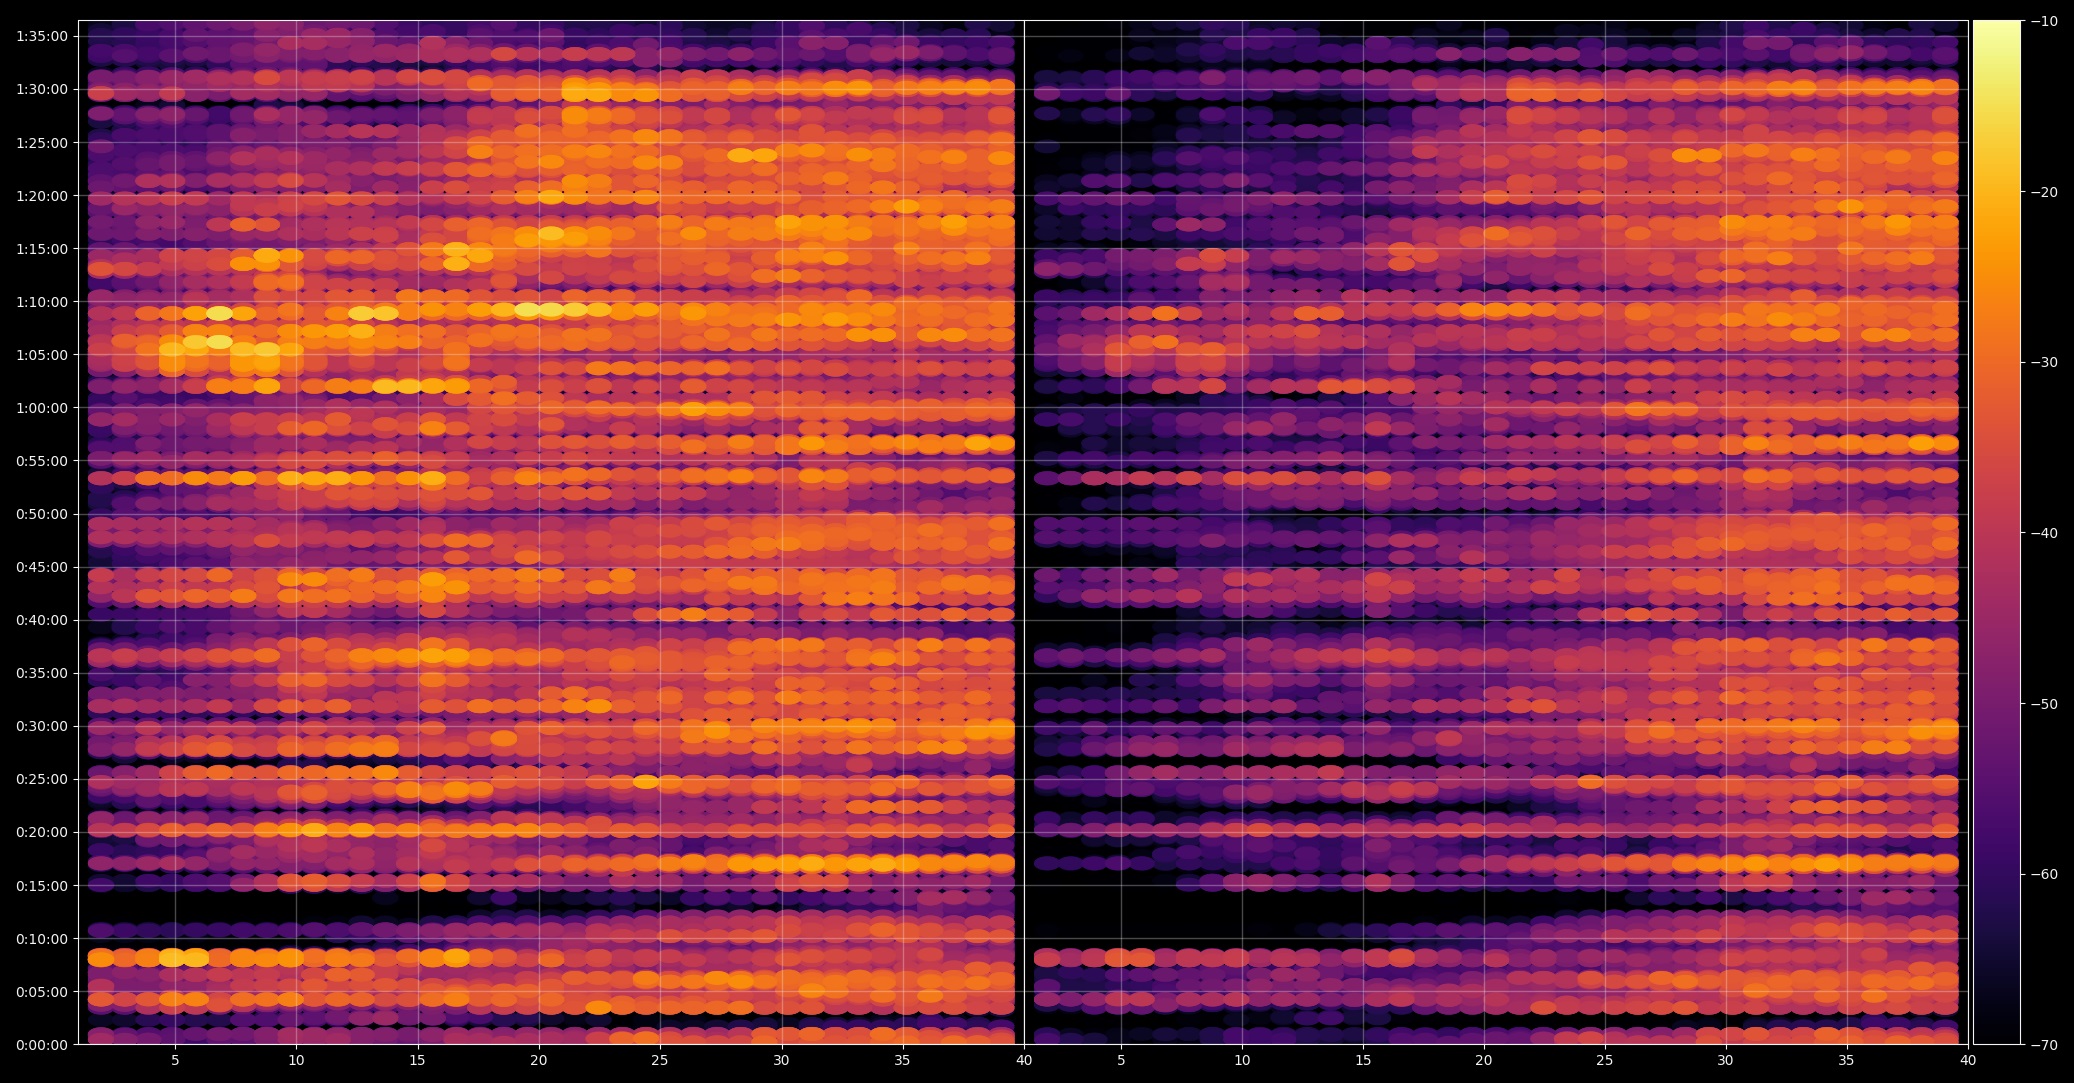Click the 1:00:00 y-axis time label
2074x1083 pixels.
[x=42, y=408]
